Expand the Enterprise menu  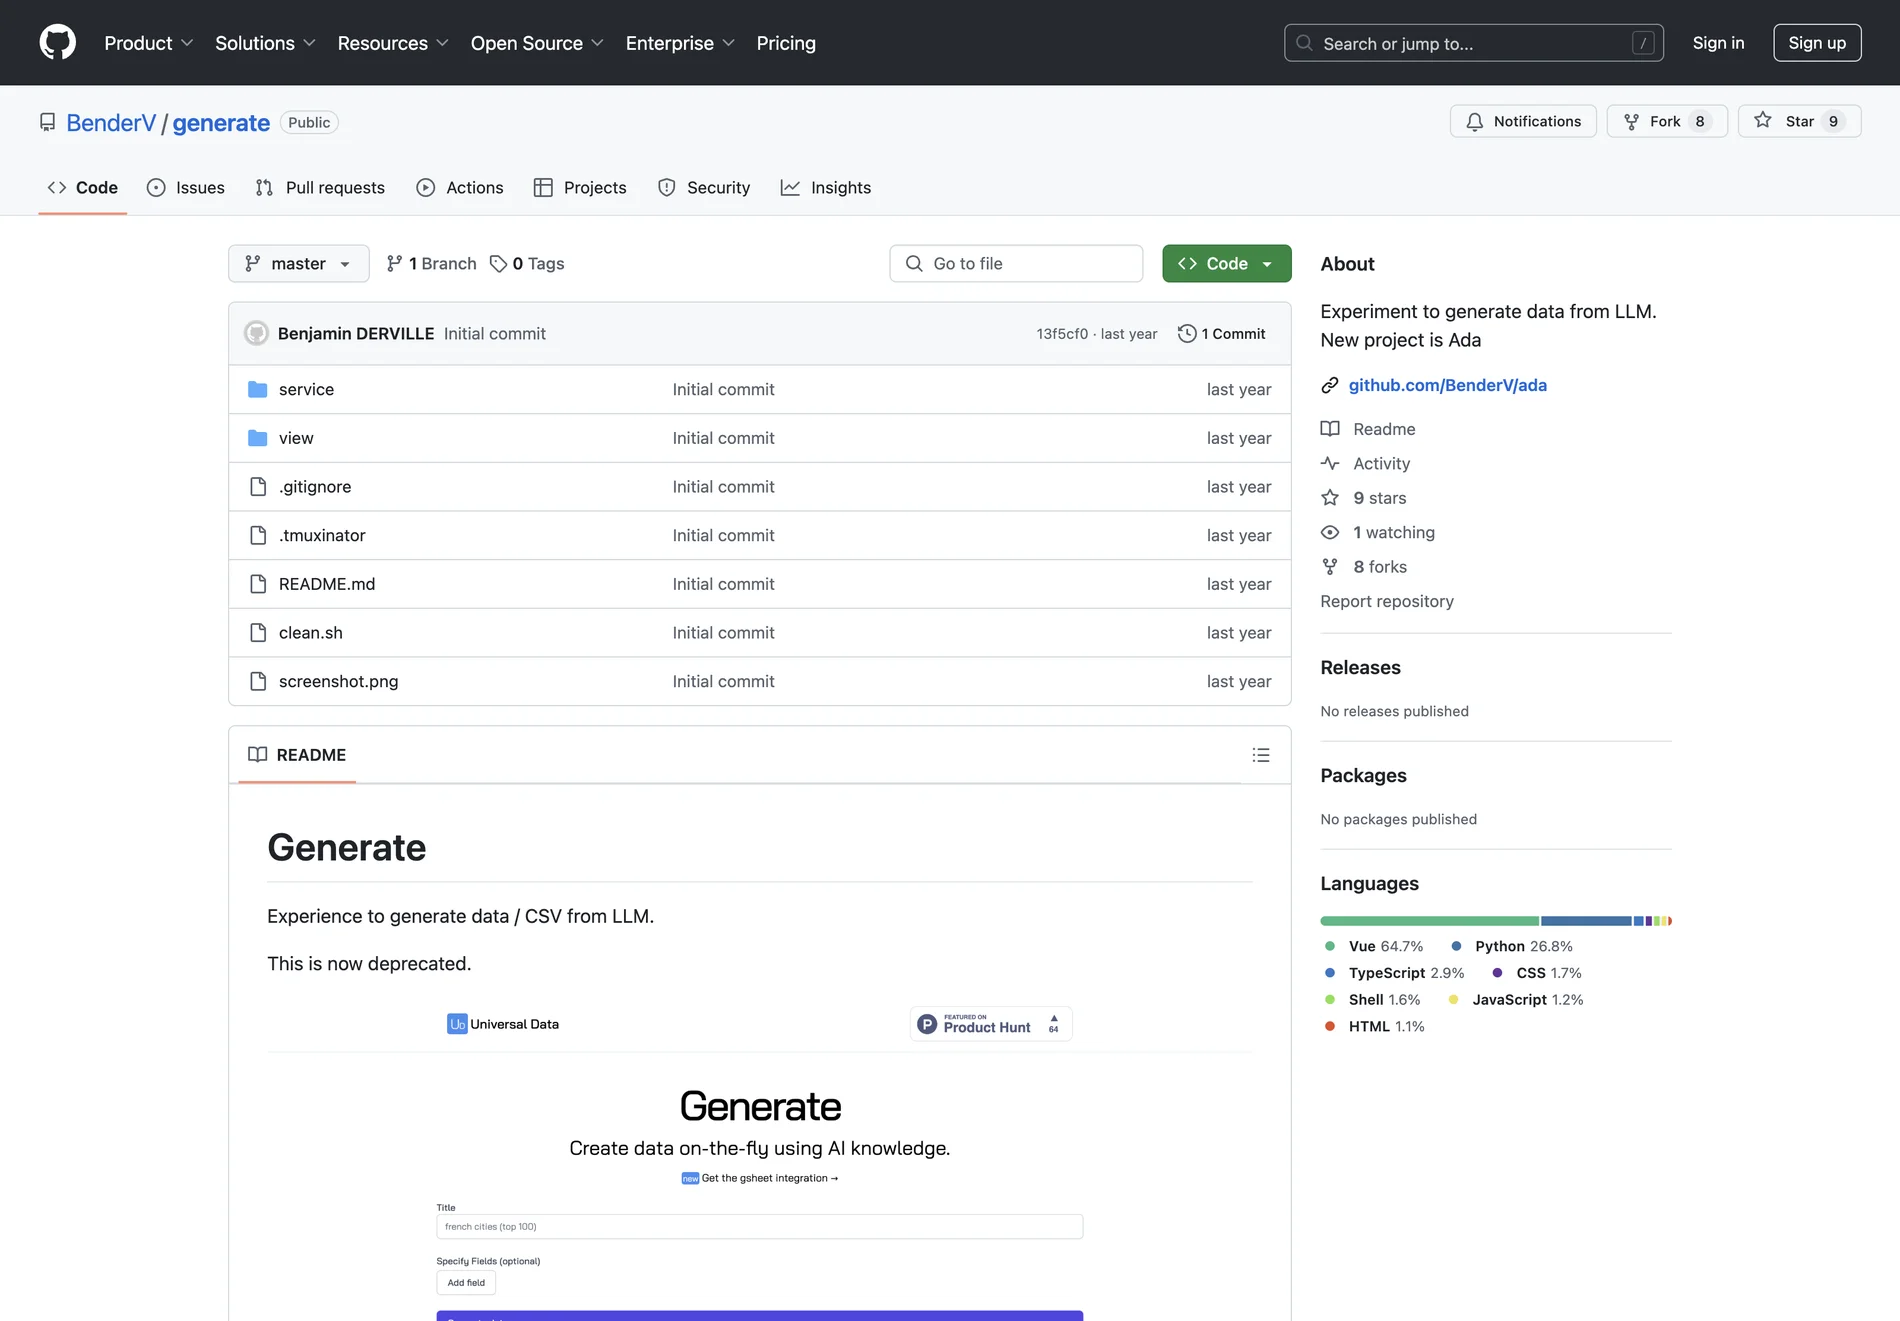[x=680, y=43]
